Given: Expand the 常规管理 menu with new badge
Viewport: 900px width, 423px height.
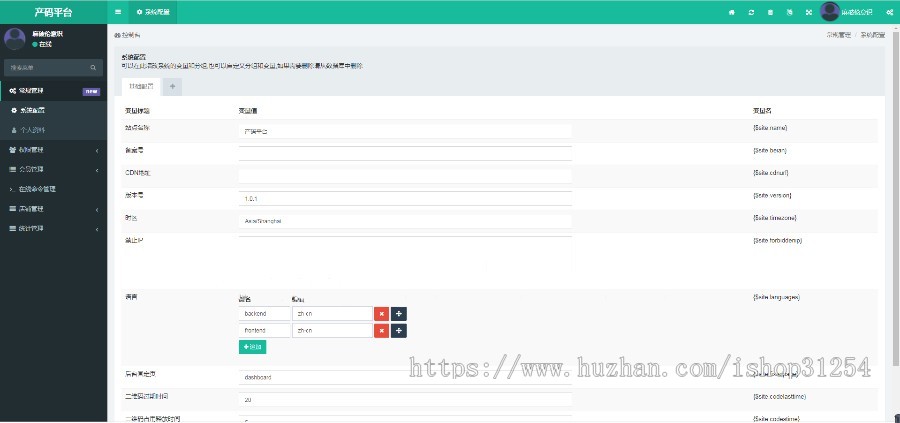Looking at the screenshot, I should [53, 91].
